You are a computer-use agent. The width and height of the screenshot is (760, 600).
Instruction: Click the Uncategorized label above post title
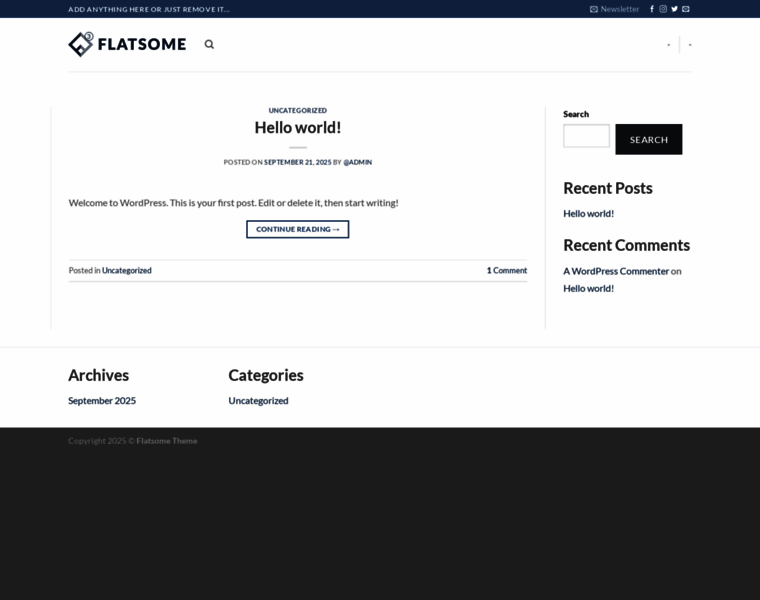click(x=297, y=110)
